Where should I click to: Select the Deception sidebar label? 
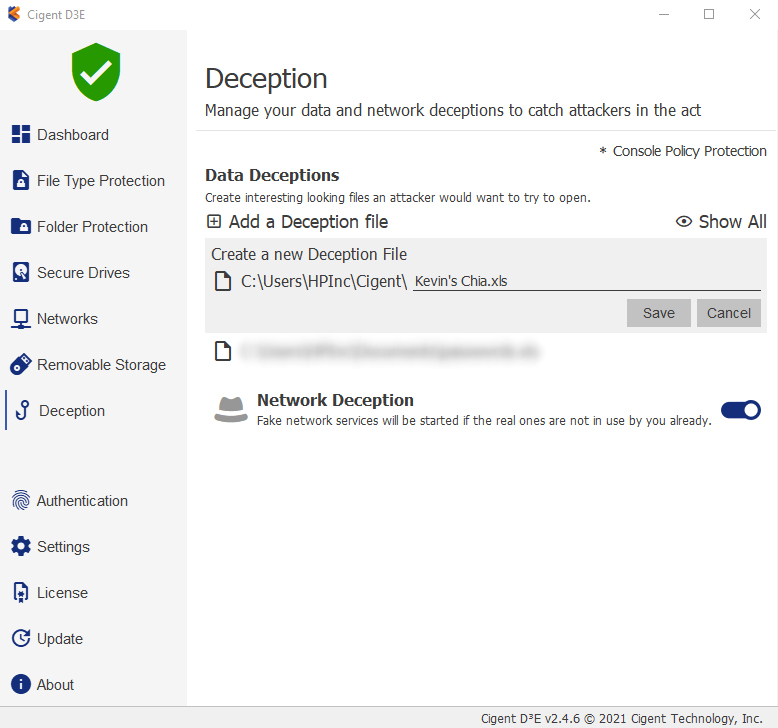(x=72, y=411)
